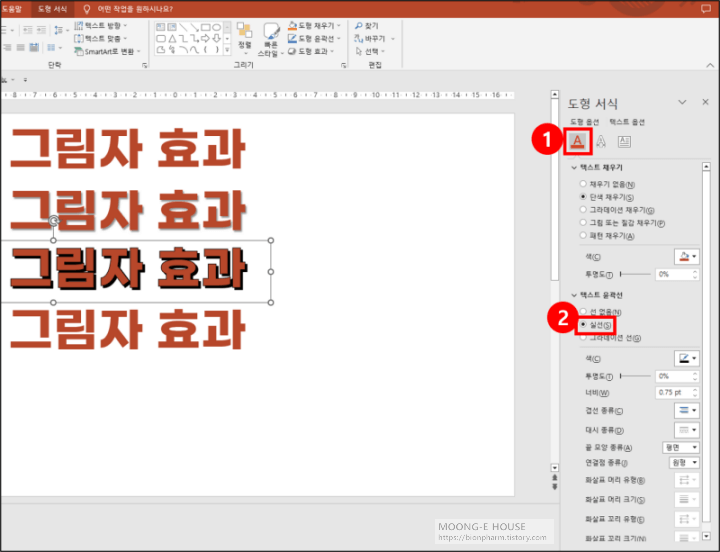Open text fill 색 color picker
Image resolution: width=720 pixels, height=552 pixels.
tap(687, 257)
